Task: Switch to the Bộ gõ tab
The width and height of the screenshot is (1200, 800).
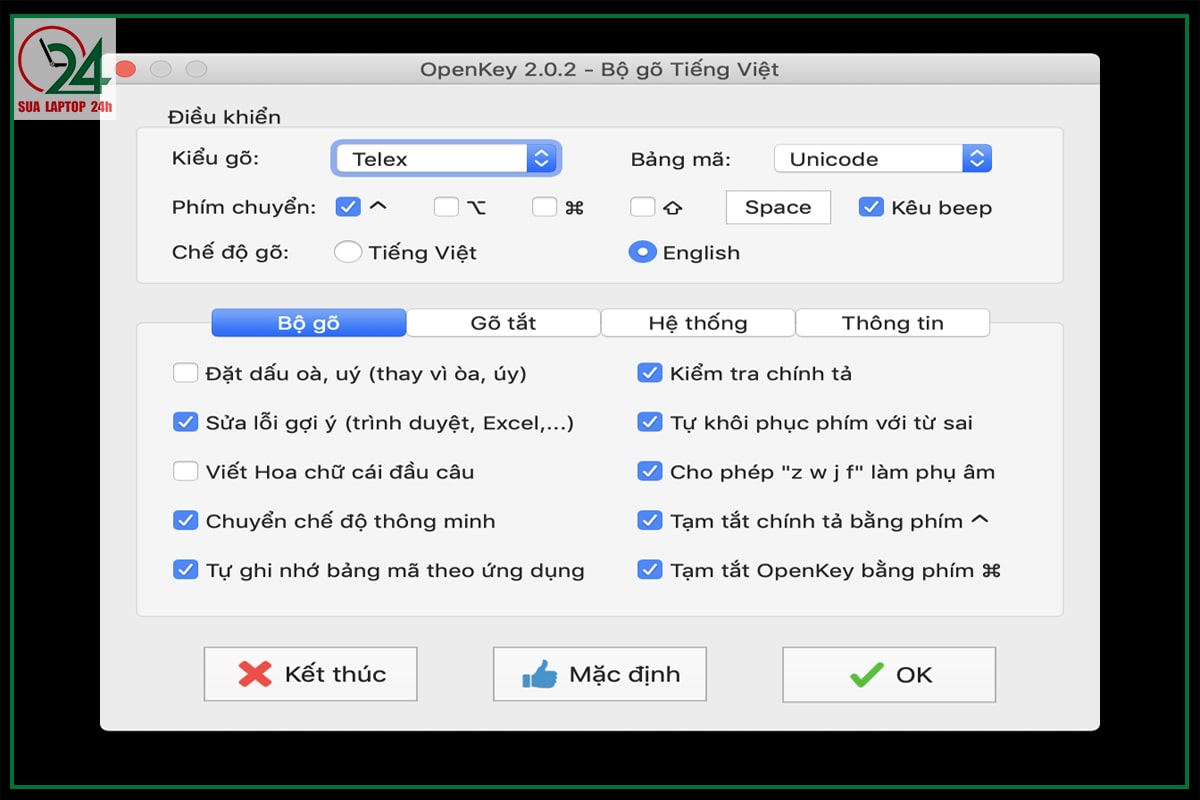Action: (x=309, y=323)
